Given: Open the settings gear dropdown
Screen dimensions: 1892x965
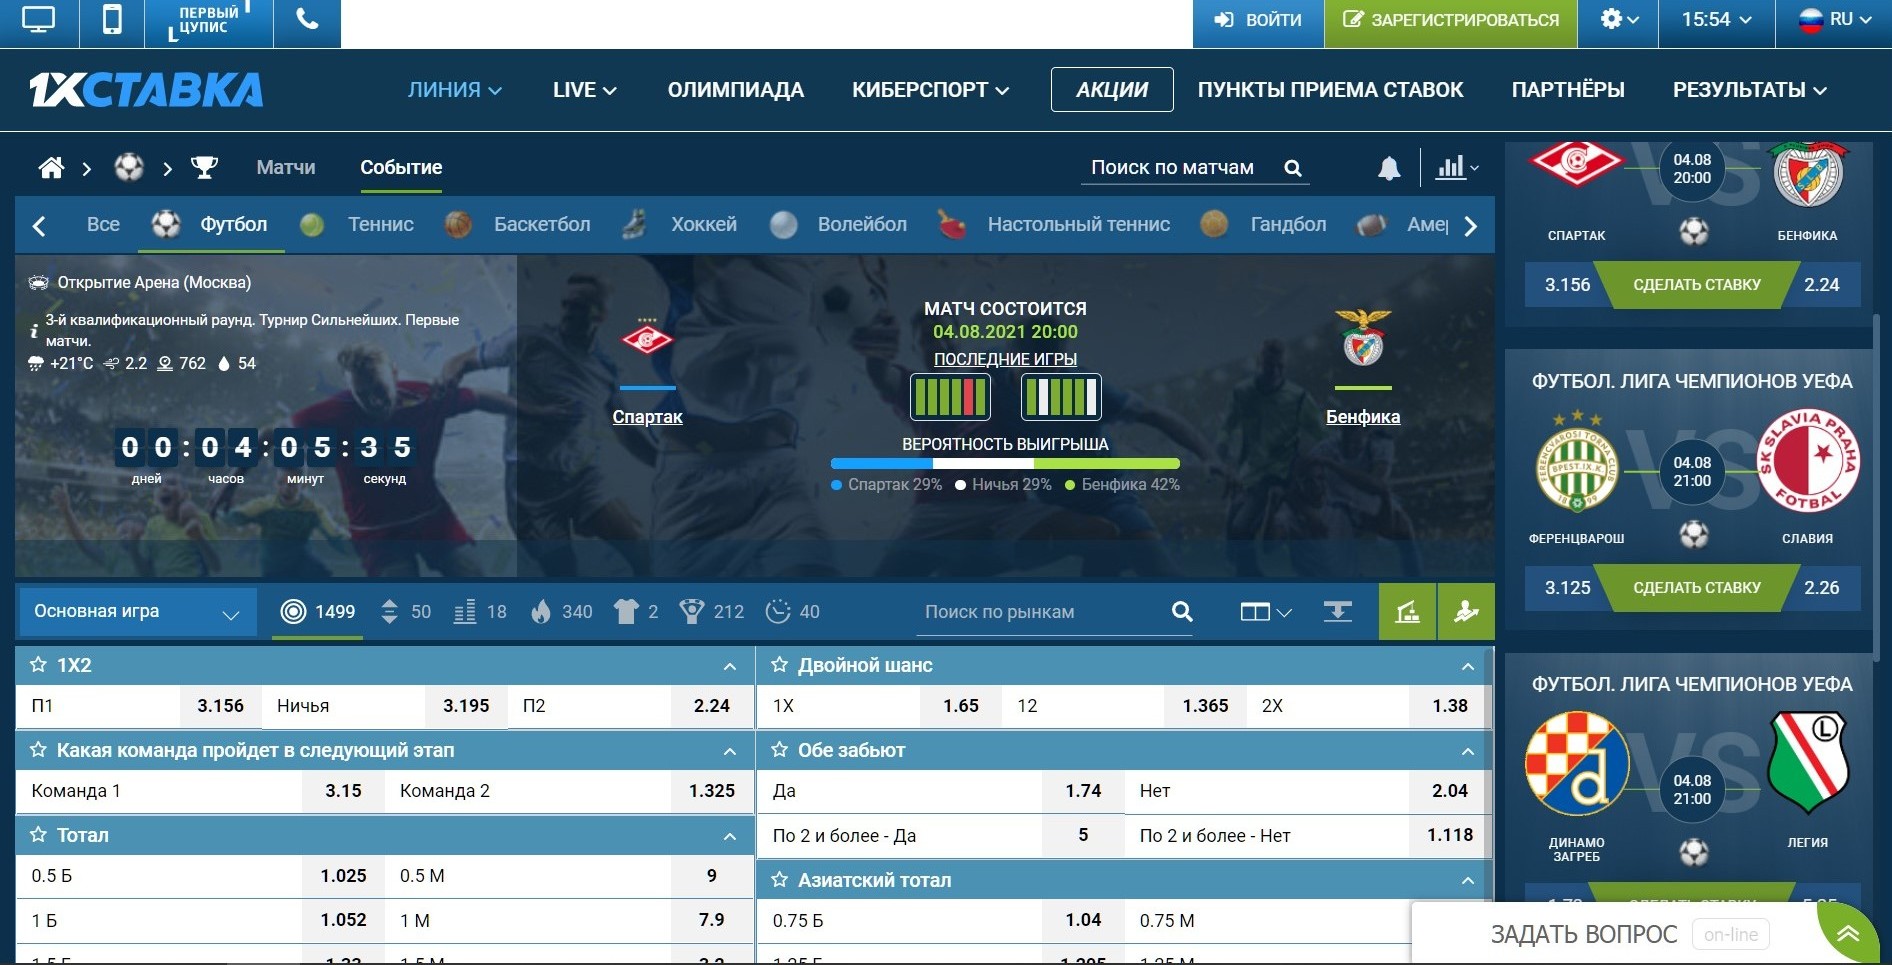Looking at the screenshot, I should point(1618,20).
